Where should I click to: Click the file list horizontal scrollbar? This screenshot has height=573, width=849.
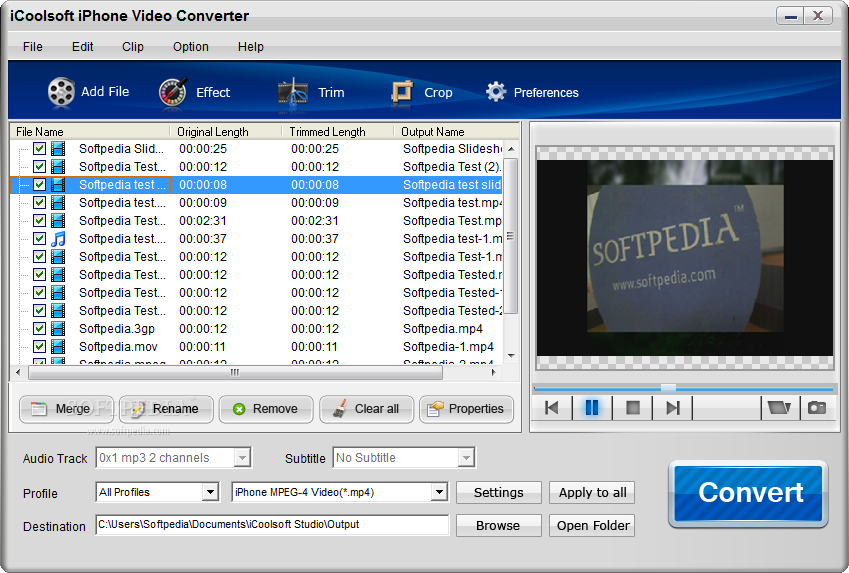pos(235,372)
